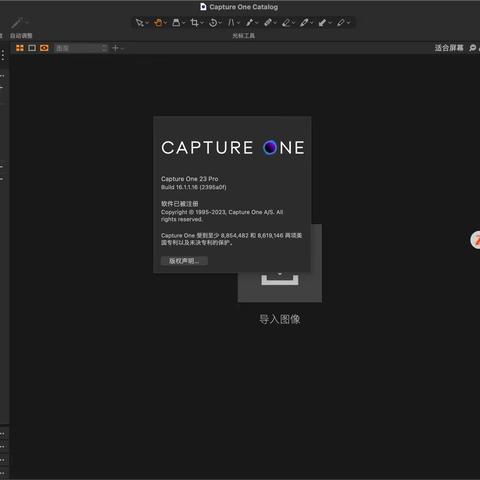Click the Build 16.1.1.16 text
This screenshot has height=480, width=480.
194,187
